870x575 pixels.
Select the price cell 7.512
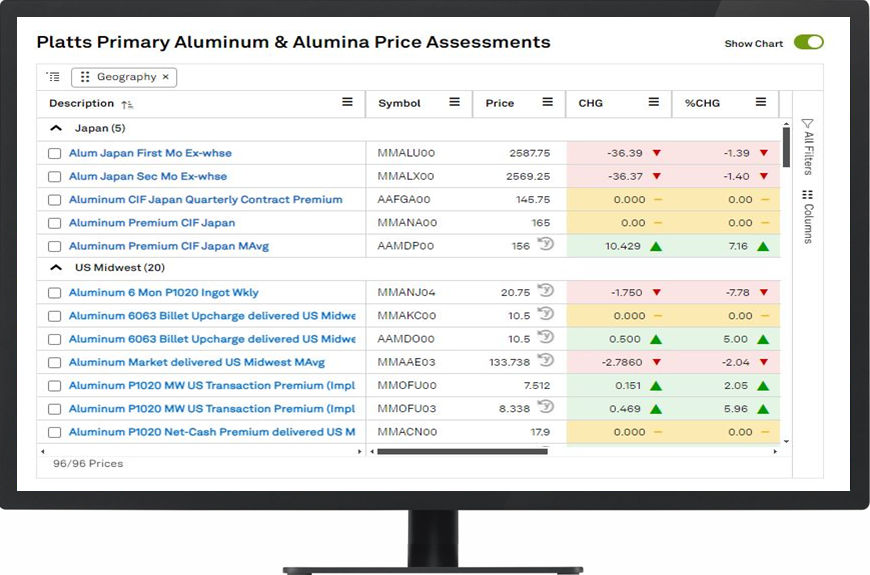tap(537, 386)
